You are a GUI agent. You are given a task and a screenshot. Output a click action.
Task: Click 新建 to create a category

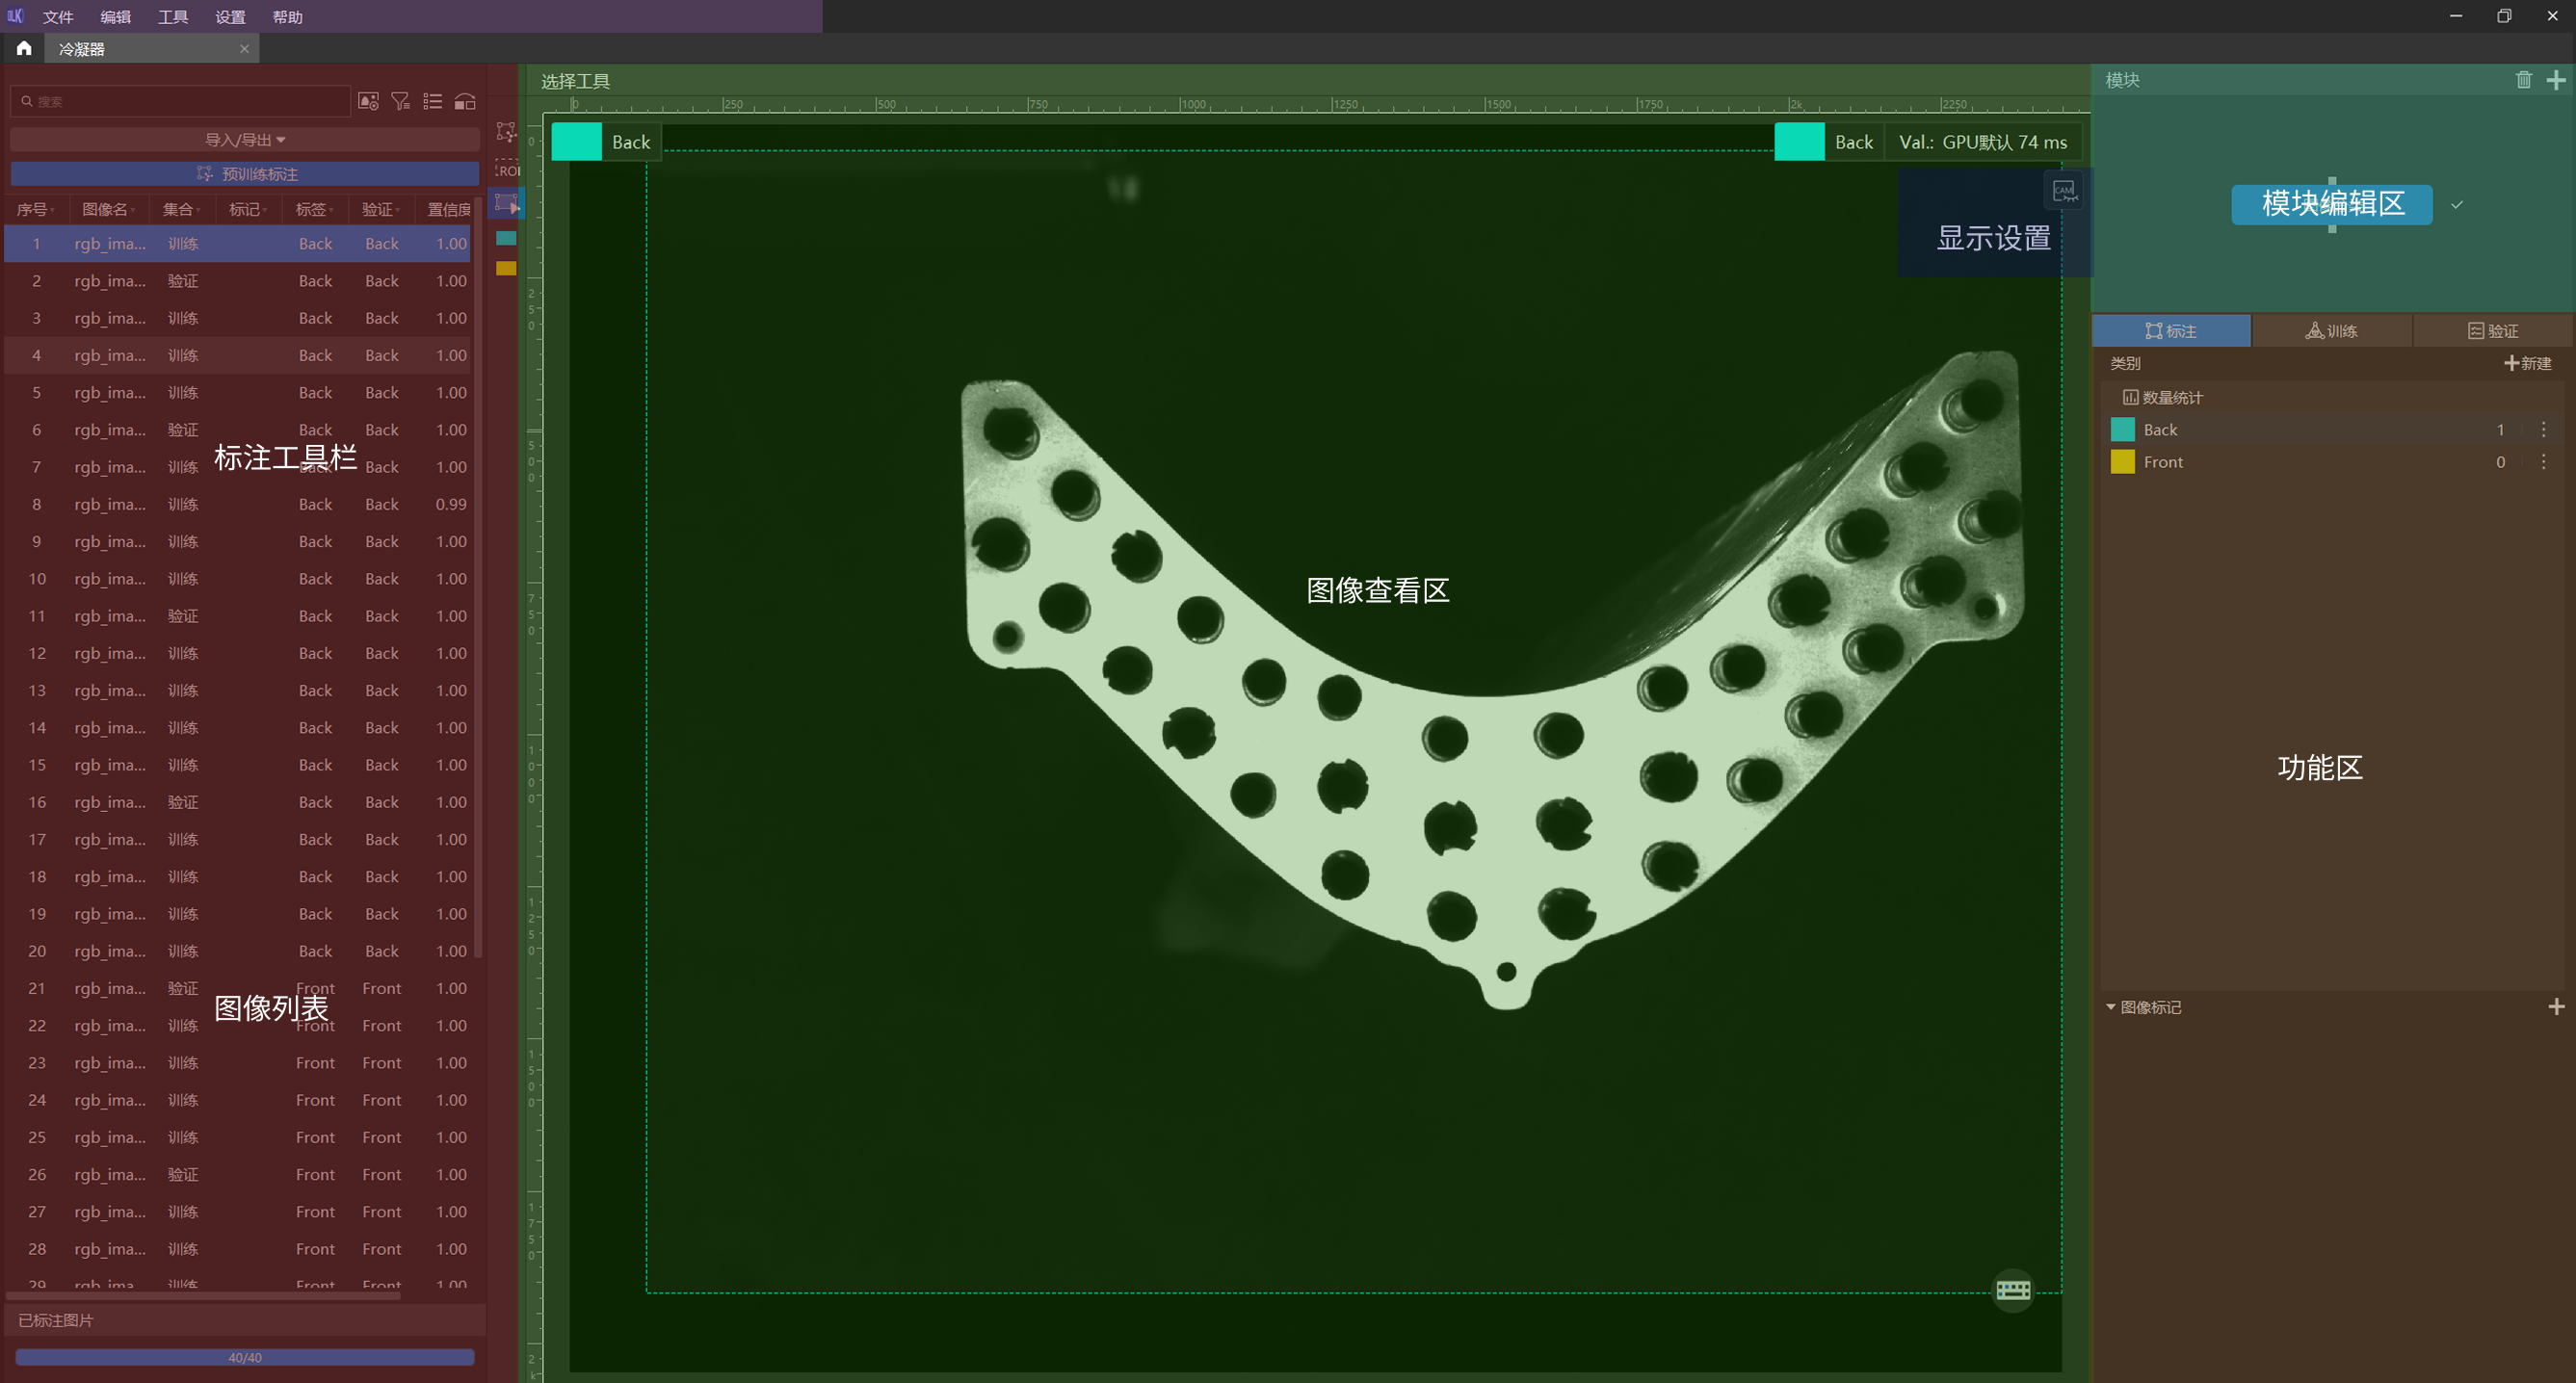tap(2527, 363)
